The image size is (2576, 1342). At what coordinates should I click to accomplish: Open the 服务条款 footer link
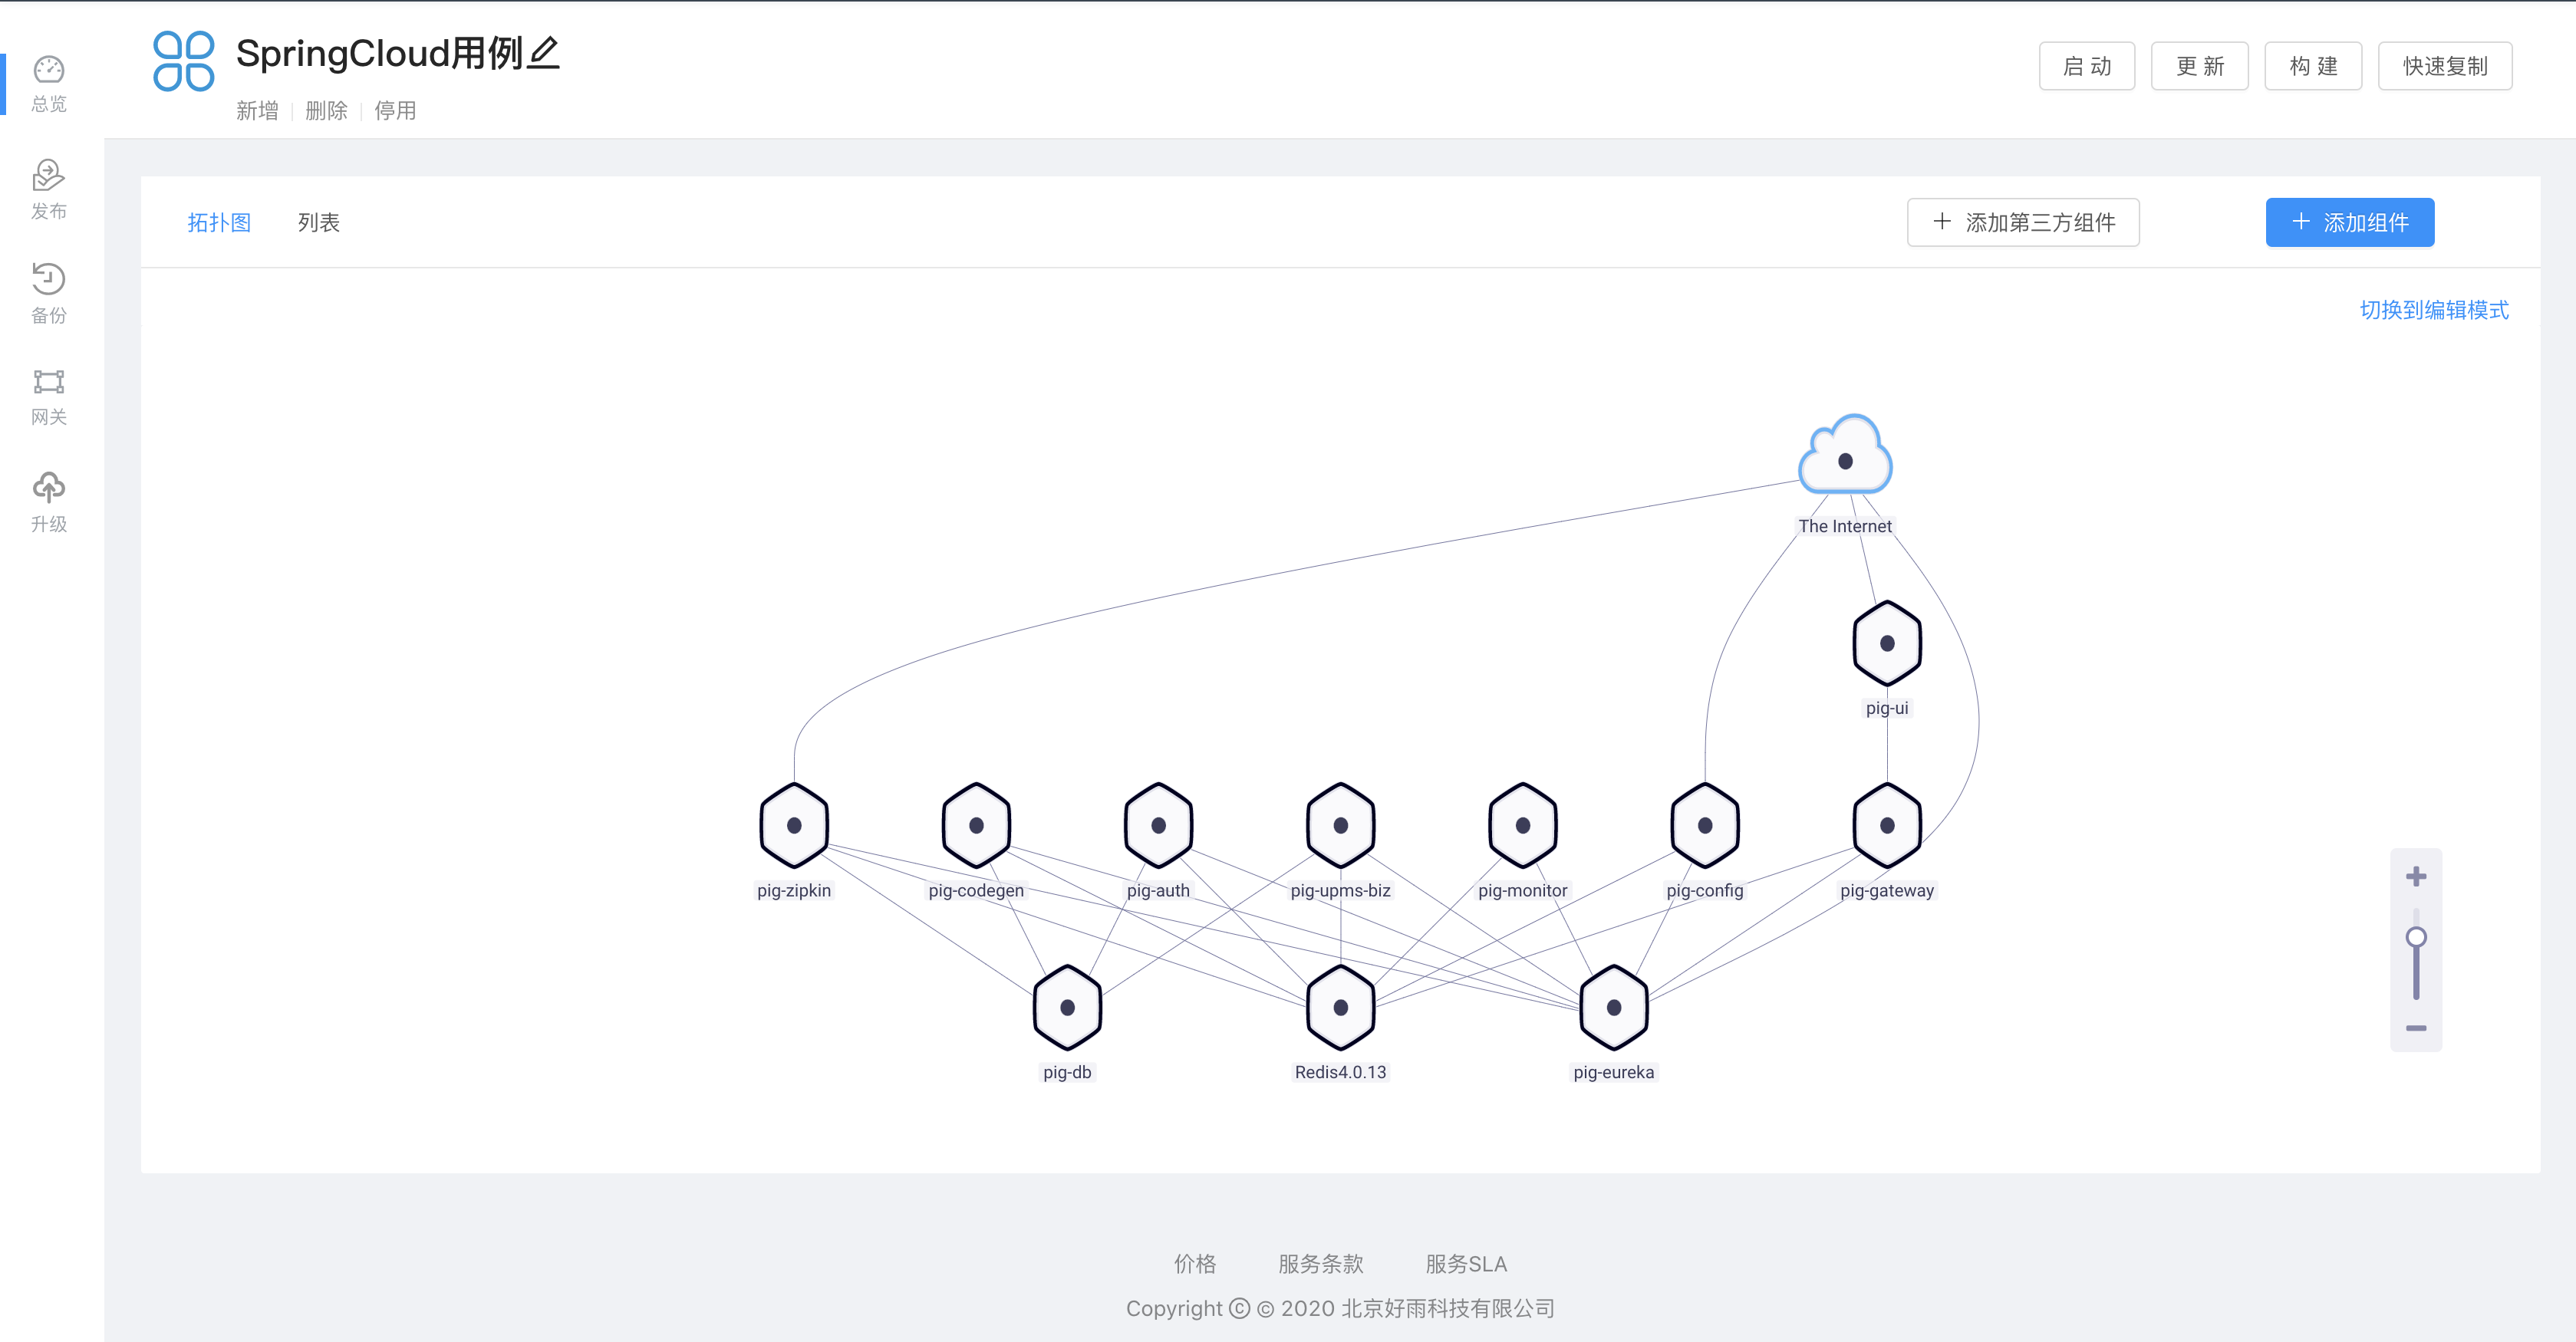1321,1263
